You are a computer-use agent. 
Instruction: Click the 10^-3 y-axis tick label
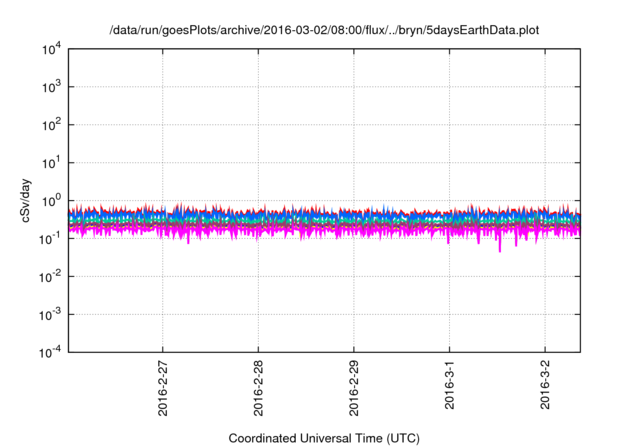click(x=50, y=315)
